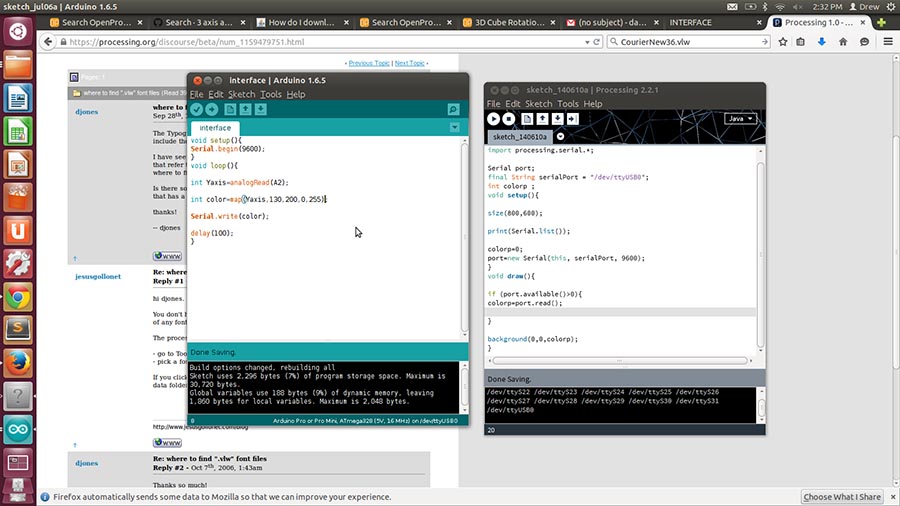Open Arduino tab dropdown arrow at right
The height and width of the screenshot is (506, 900).
click(454, 127)
